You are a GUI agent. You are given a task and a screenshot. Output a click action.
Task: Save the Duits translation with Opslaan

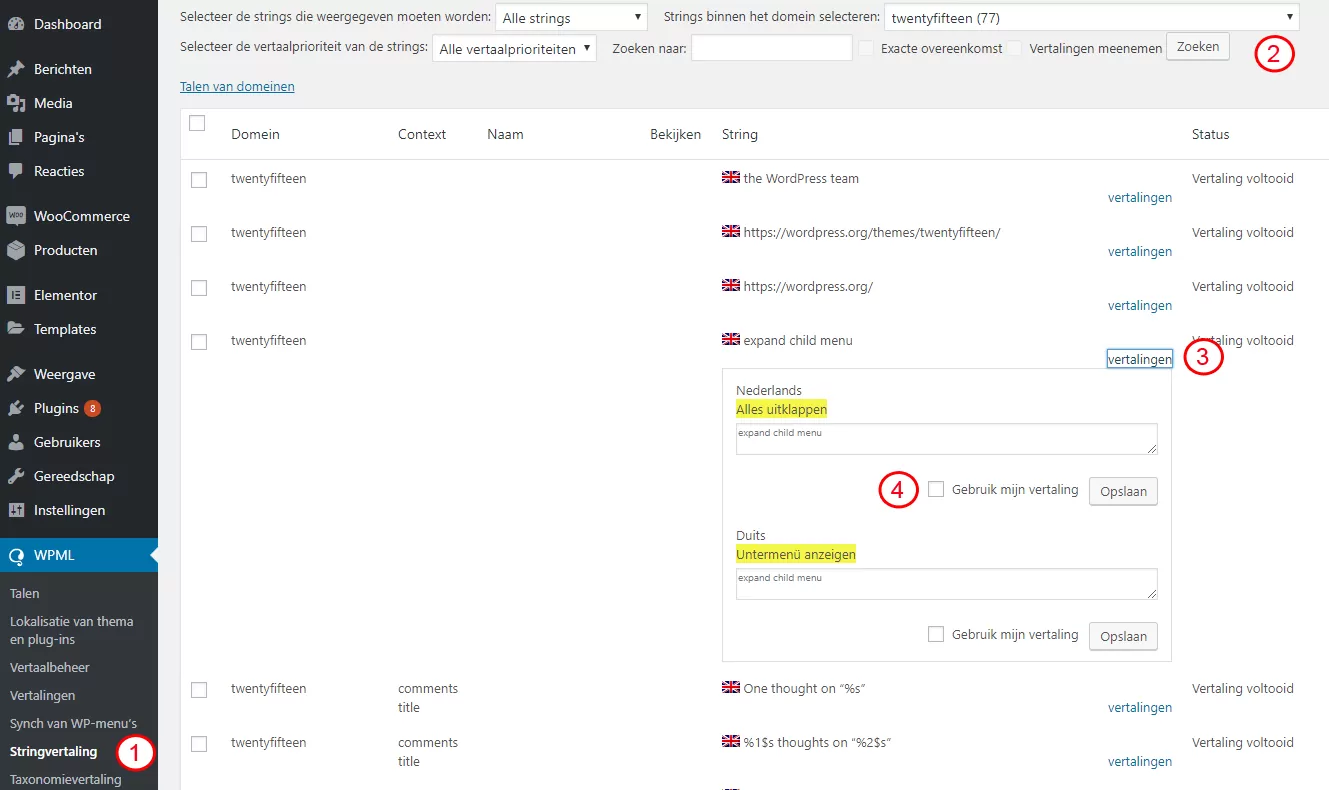click(x=1123, y=636)
